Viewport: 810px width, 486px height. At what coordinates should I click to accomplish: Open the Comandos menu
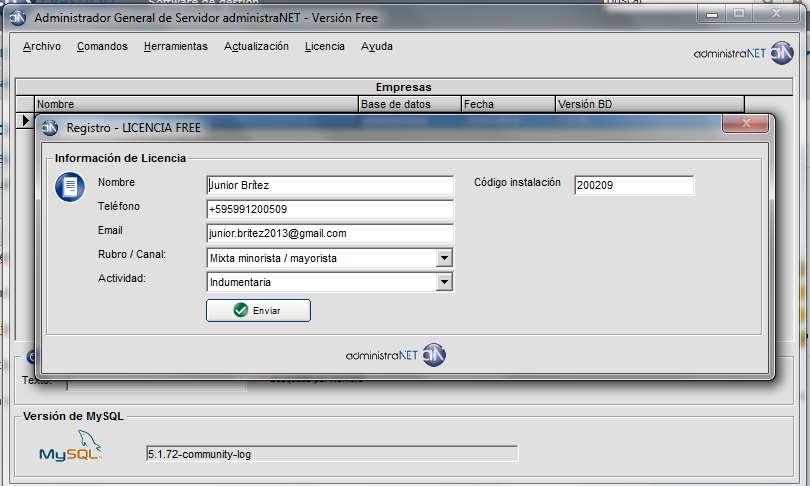click(x=102, y=46)
